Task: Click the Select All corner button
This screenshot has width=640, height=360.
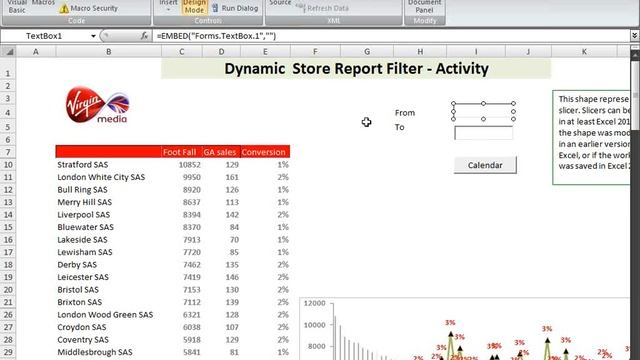Action: (x=8, y=51)
